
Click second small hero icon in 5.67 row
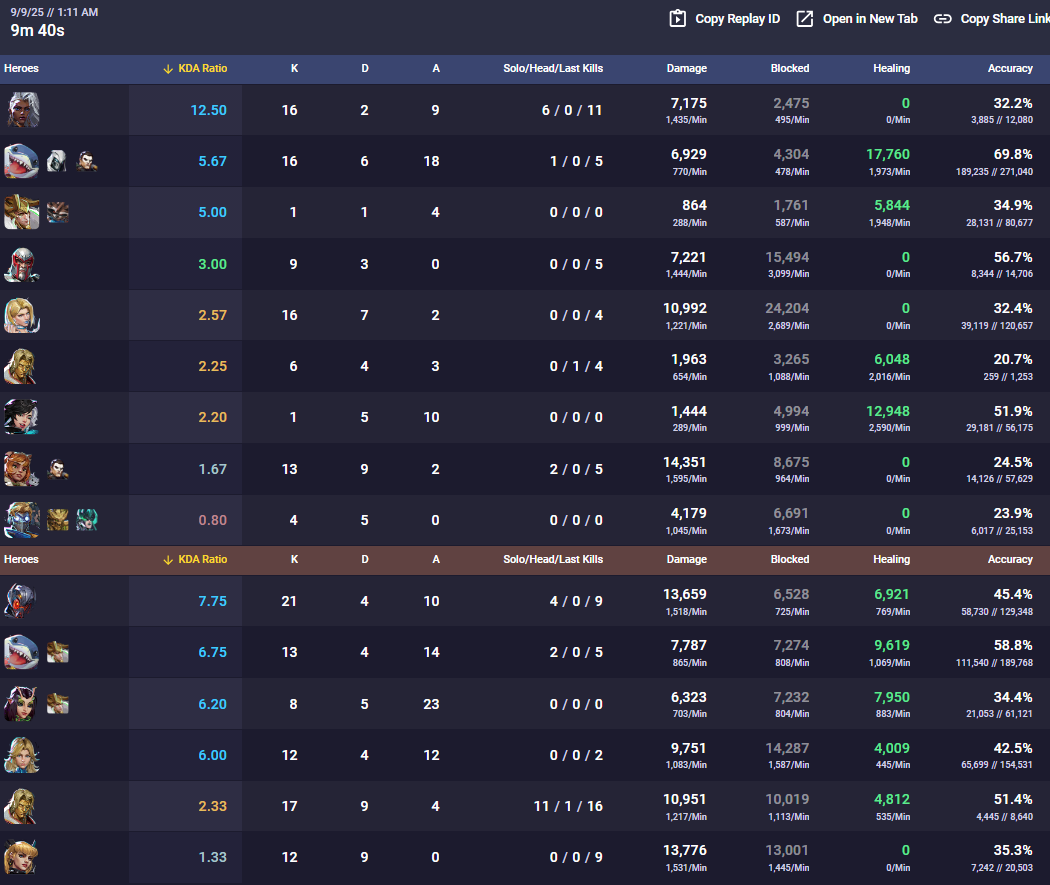(57, 161)
